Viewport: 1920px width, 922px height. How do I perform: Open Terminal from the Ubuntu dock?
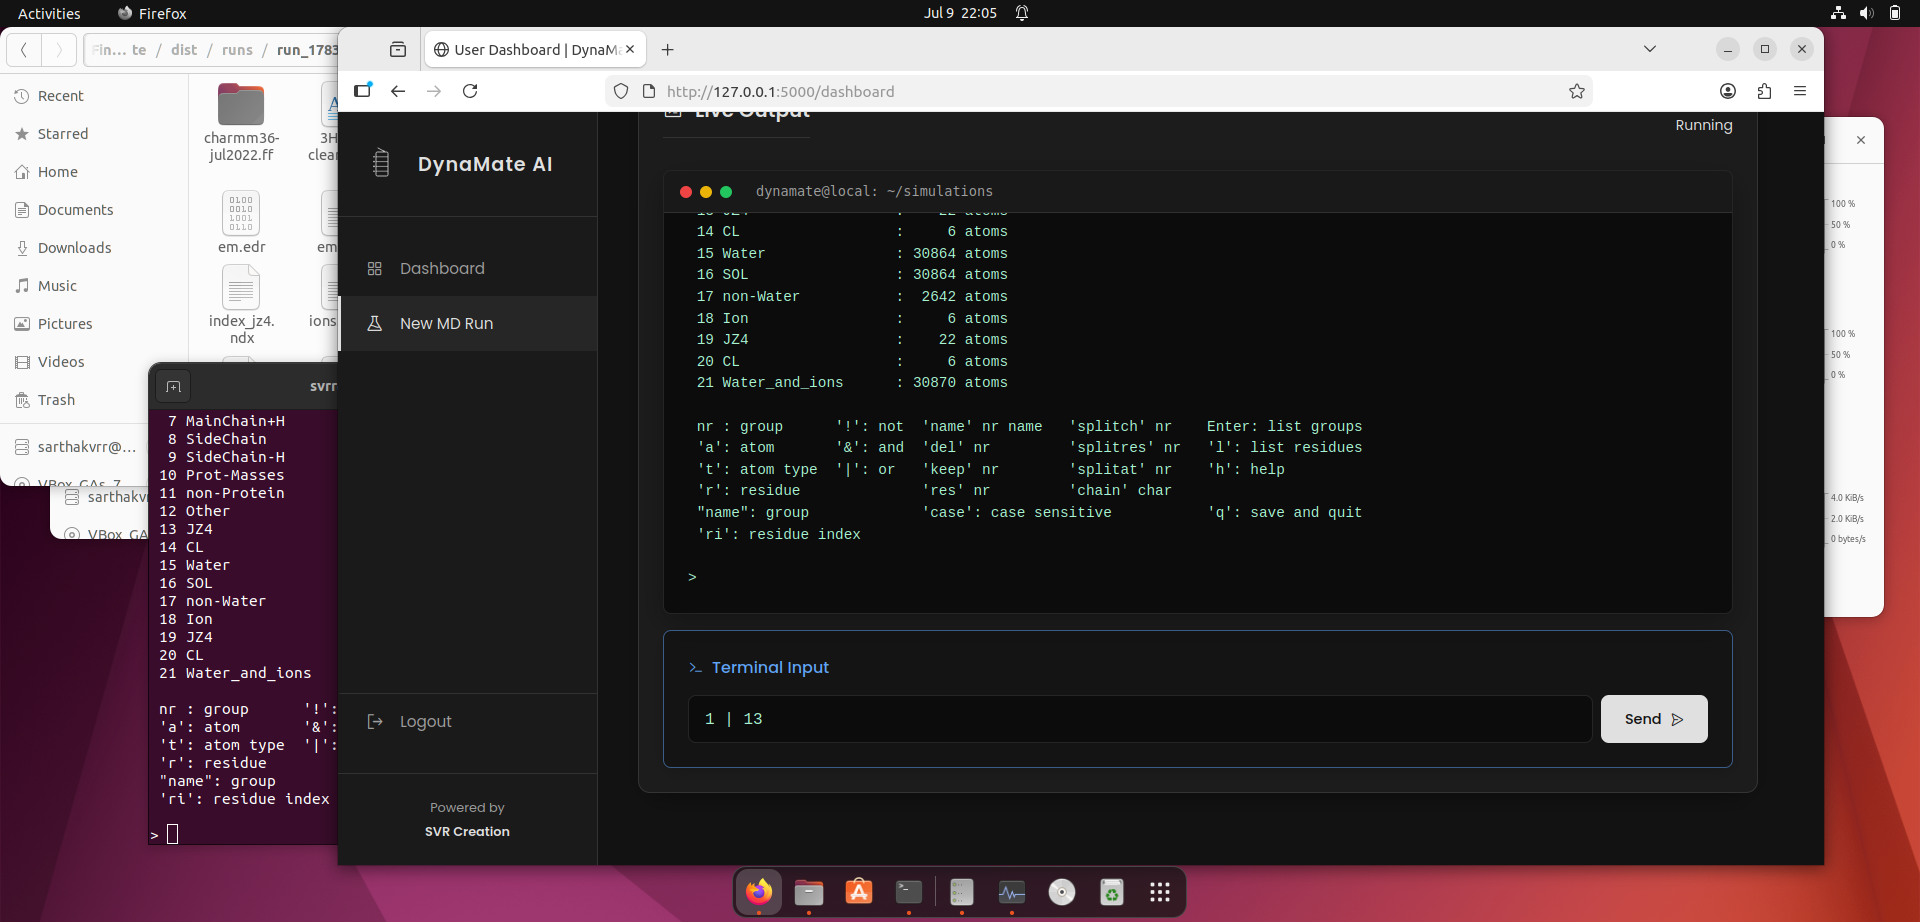click(909, 892)
